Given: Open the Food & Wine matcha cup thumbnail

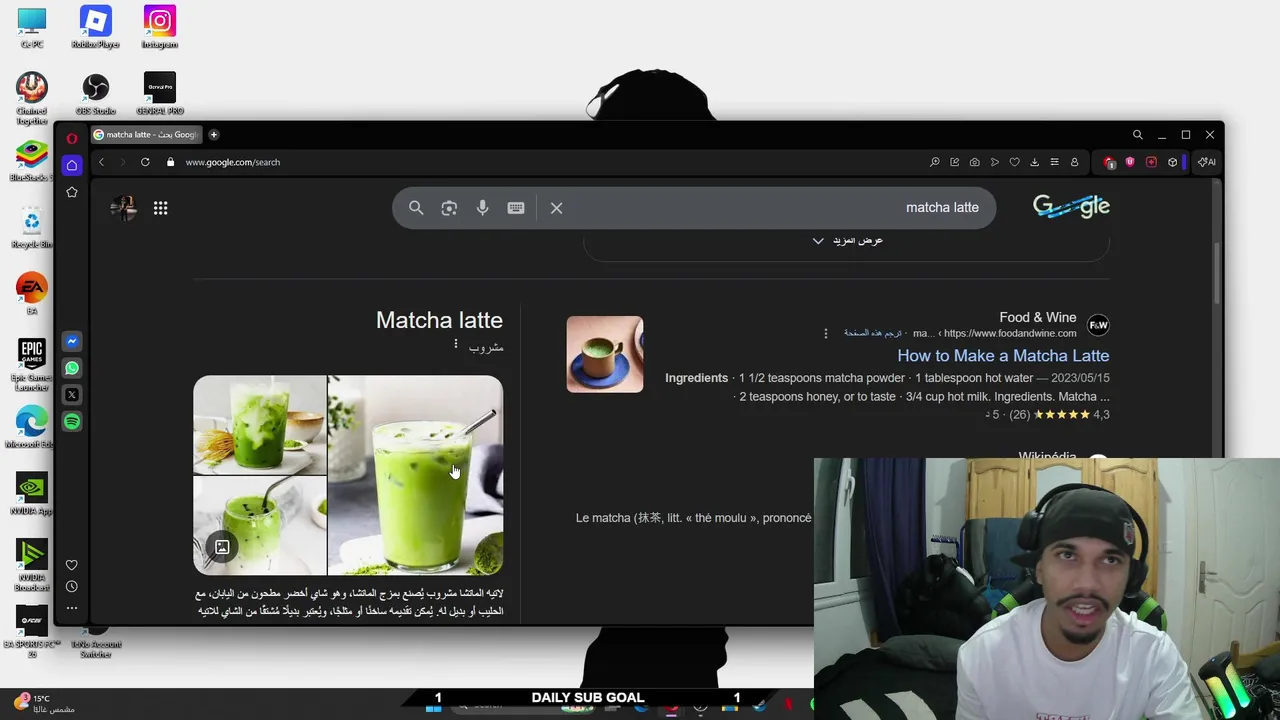Looking at the screenshot, I should tap(605, 354).
